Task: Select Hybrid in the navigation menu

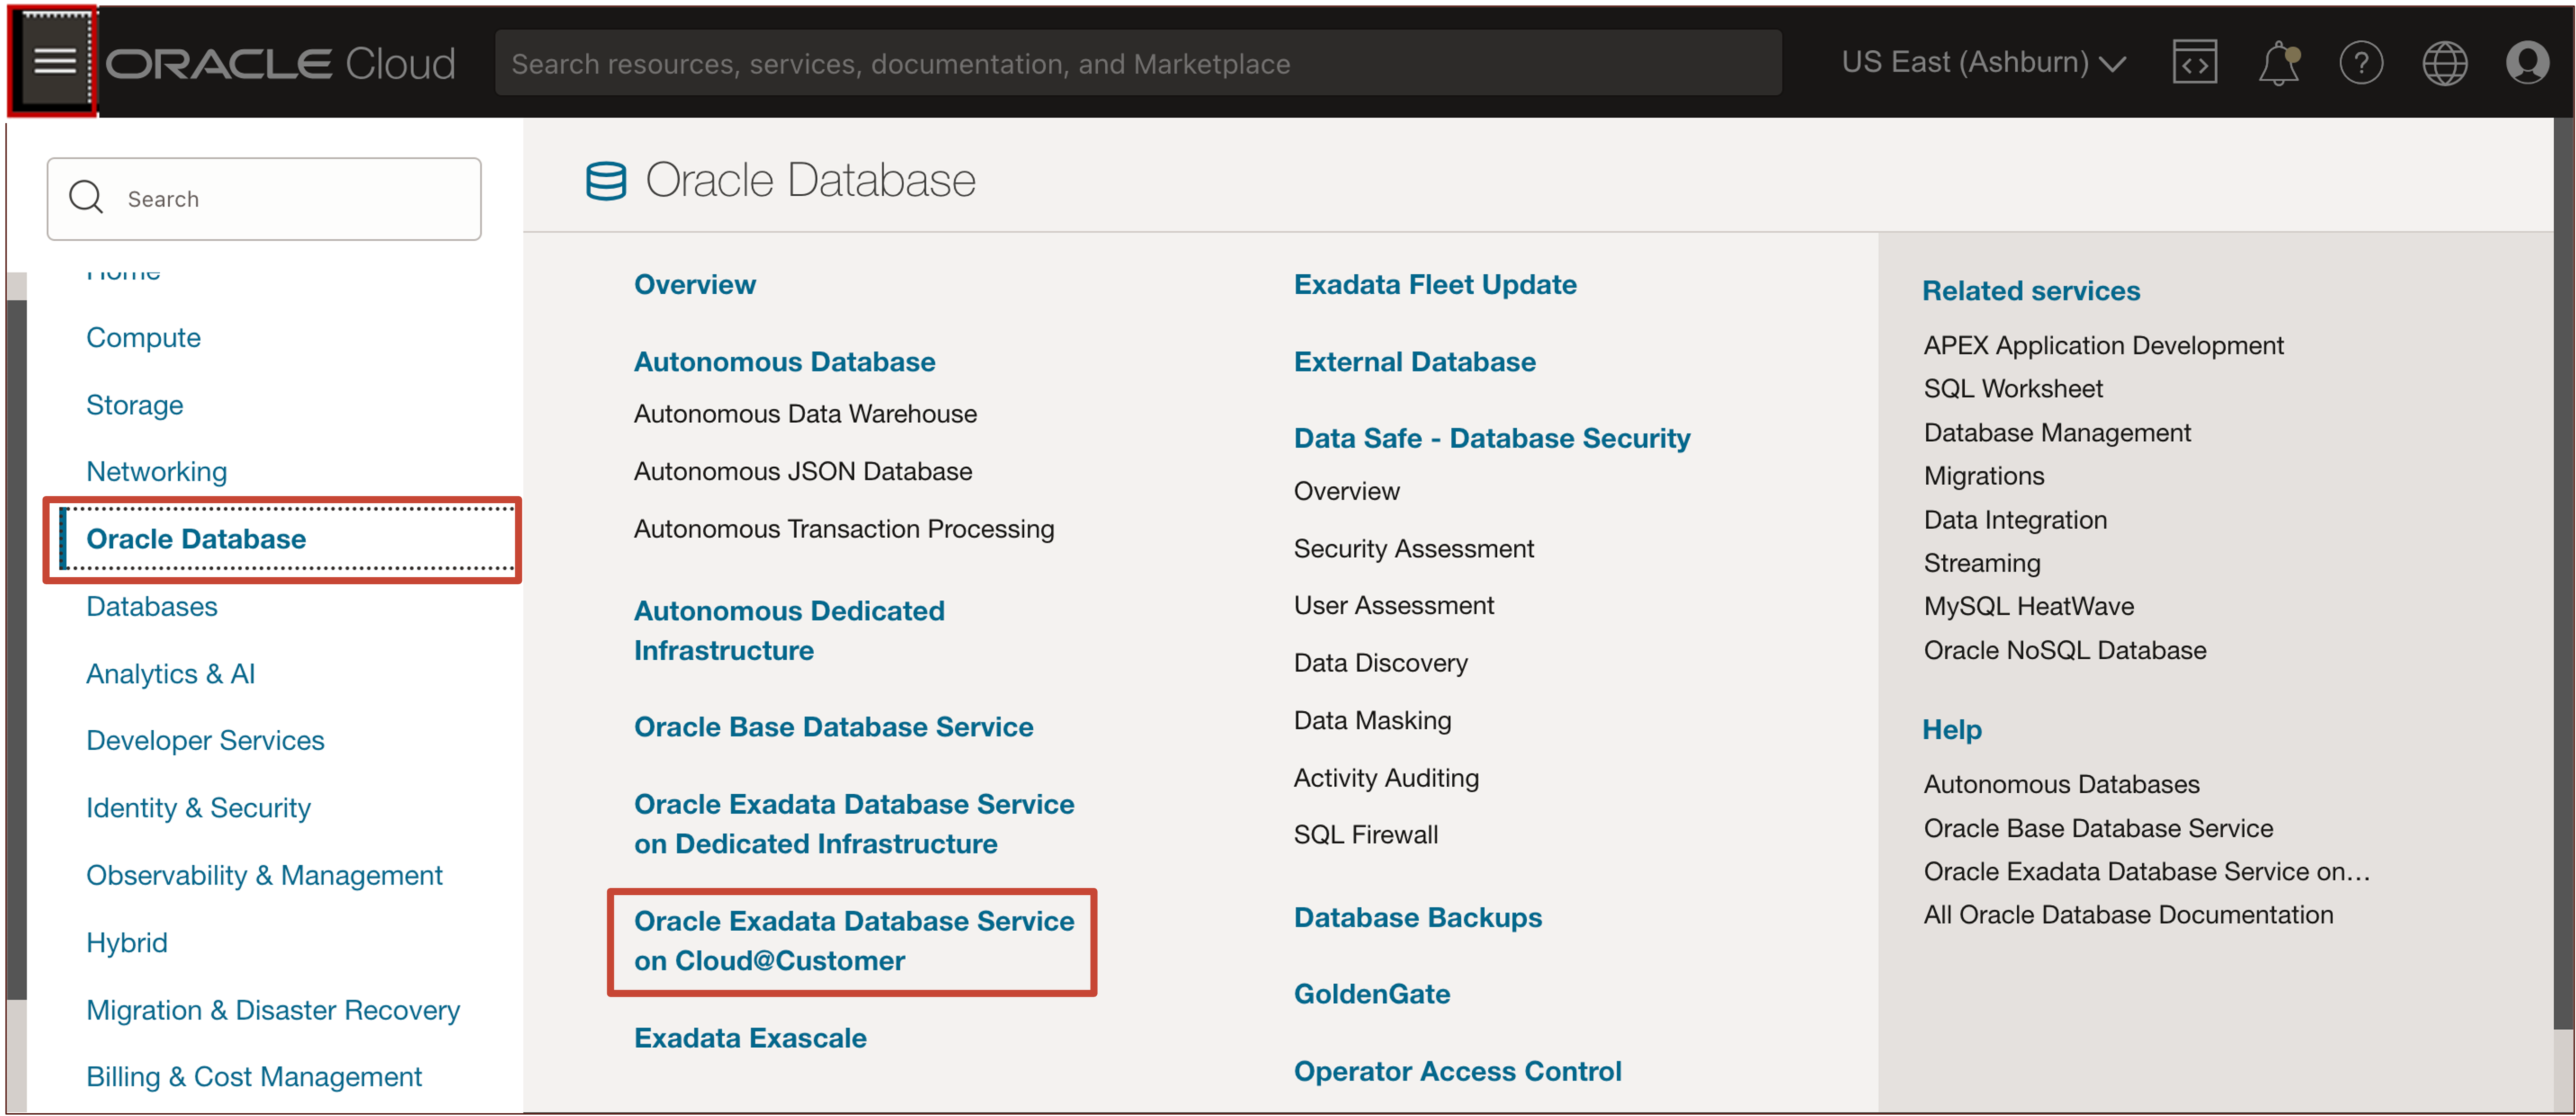Action: [x=126, y=943]
